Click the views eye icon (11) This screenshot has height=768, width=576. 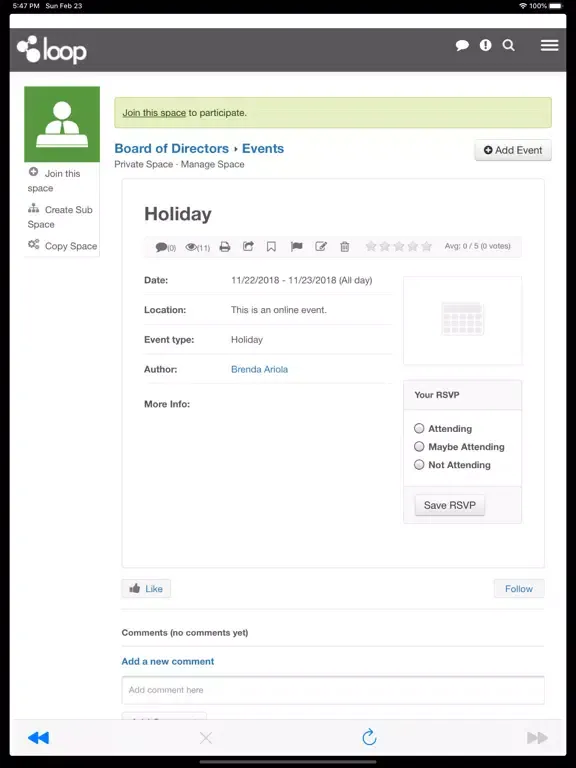197,247
